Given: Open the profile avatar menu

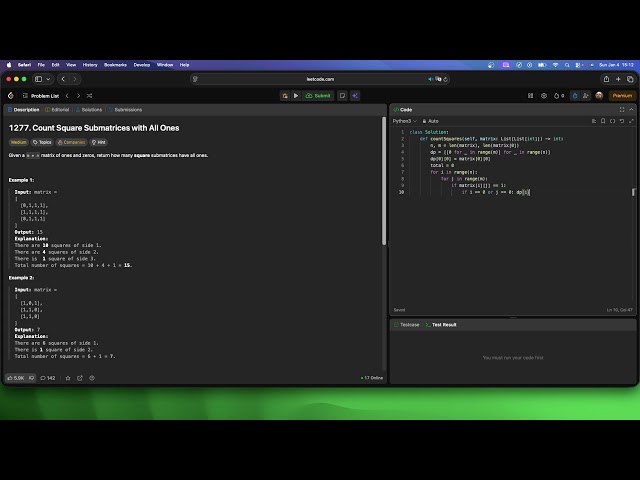Looking at the screenshot, I should pos(599,96).
